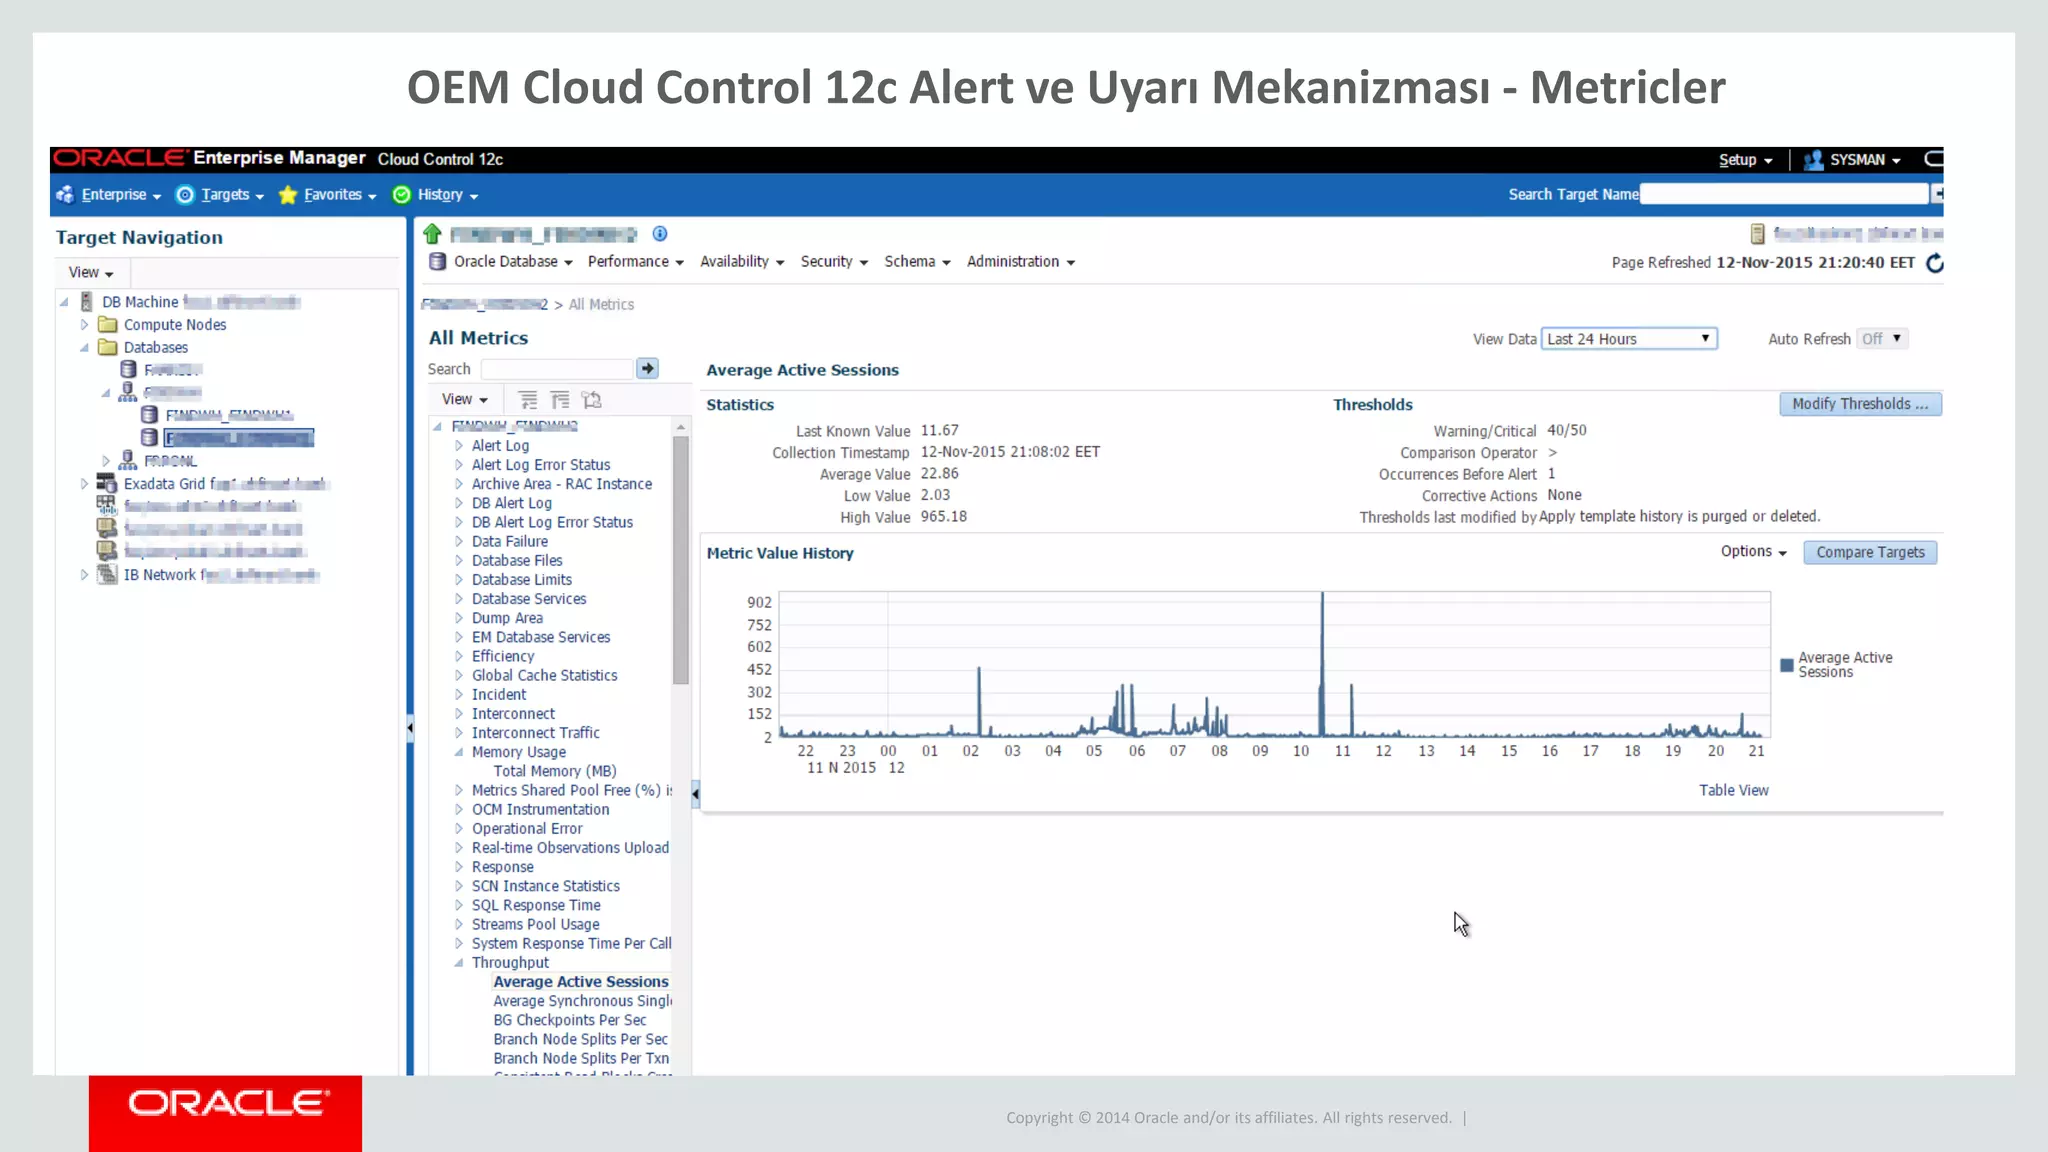Click the Favorites star icon

[288, 195]
